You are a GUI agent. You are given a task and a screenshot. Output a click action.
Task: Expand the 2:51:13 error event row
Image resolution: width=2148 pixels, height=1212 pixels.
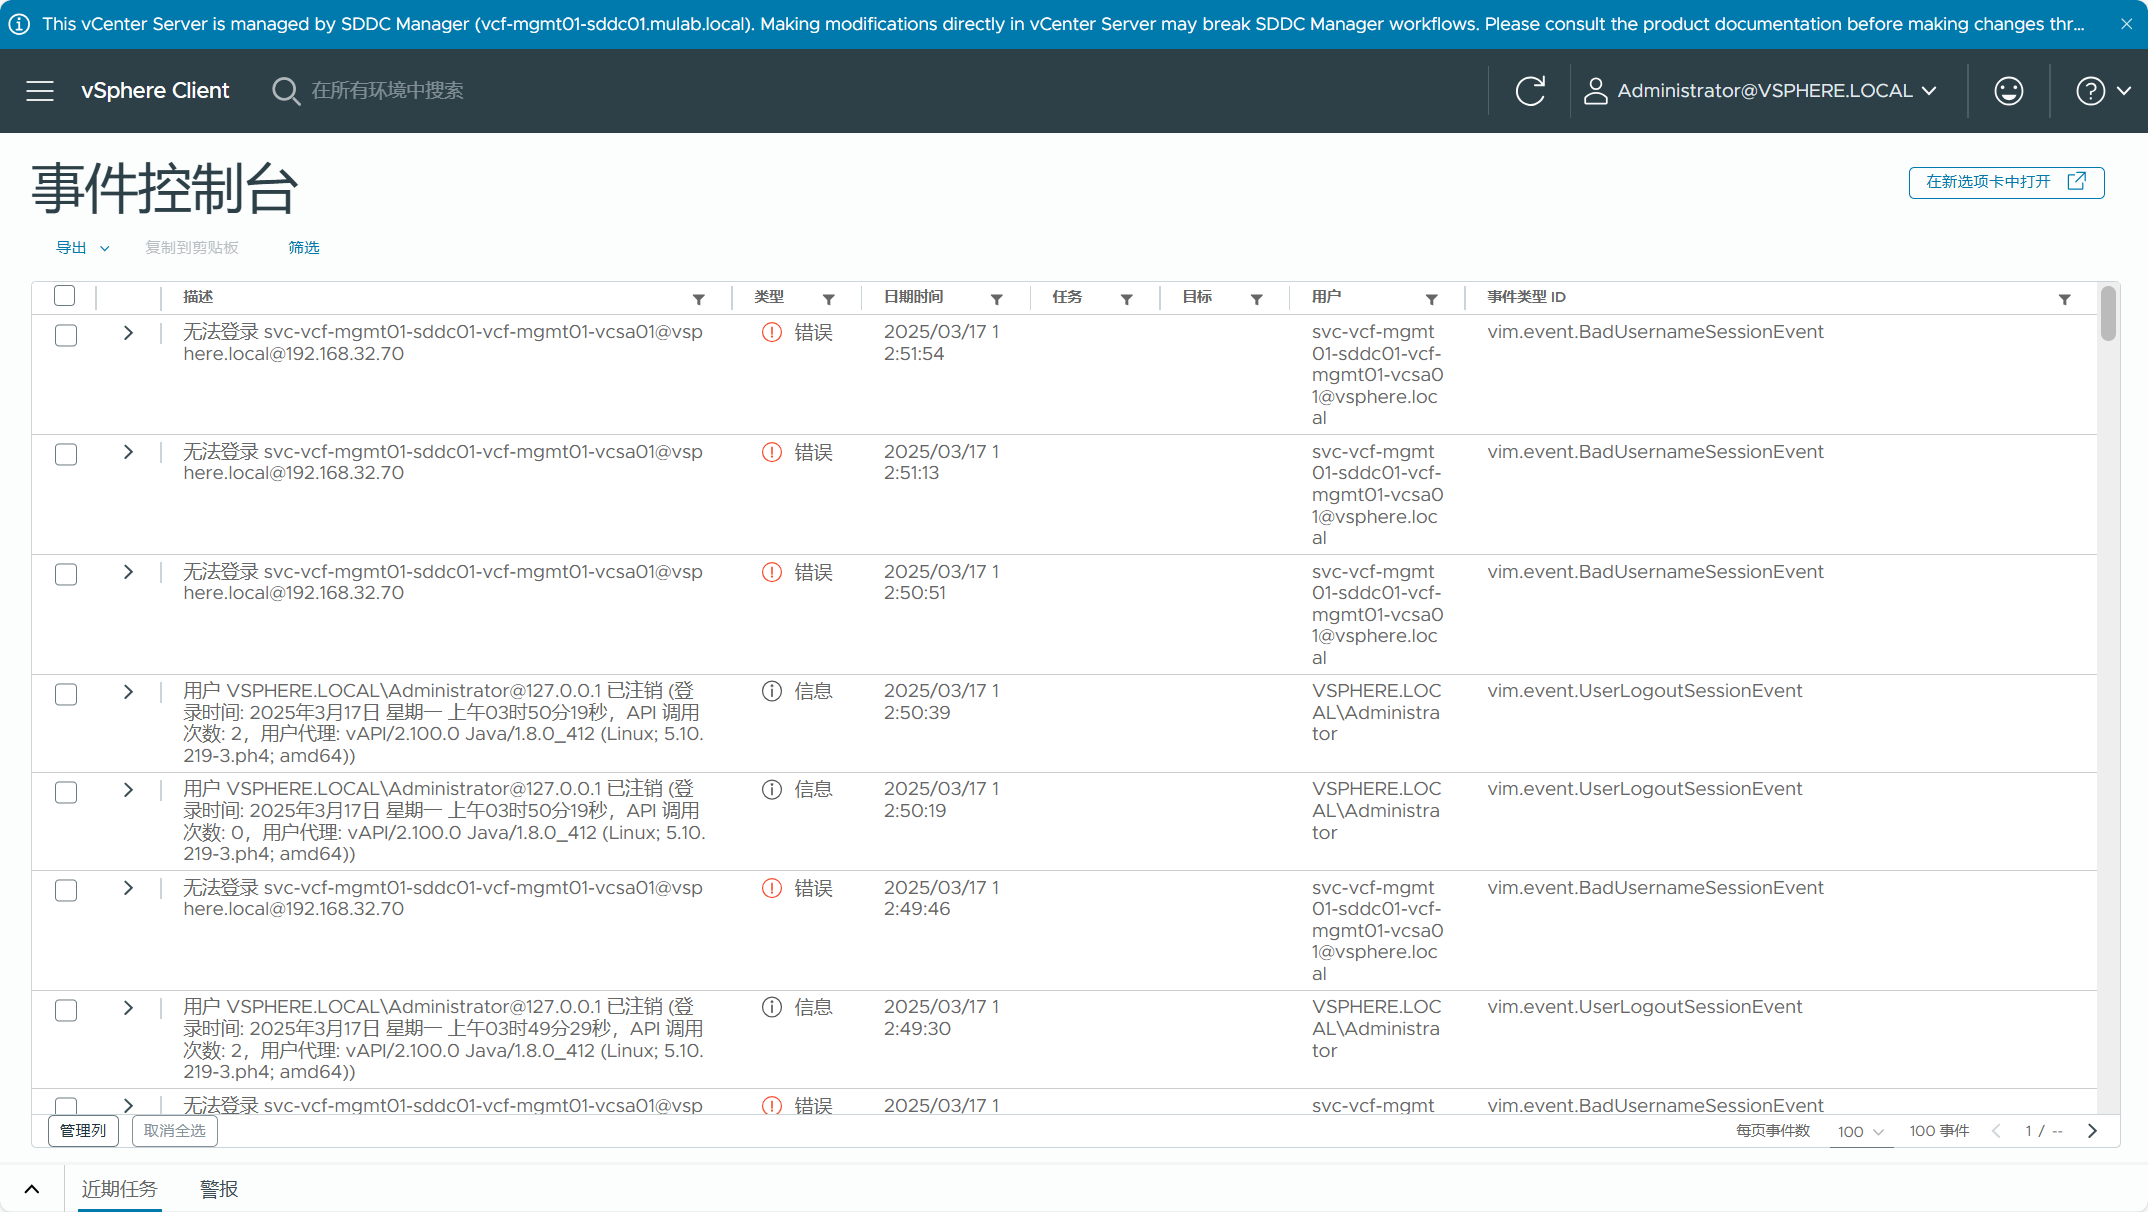coord(128,452)
